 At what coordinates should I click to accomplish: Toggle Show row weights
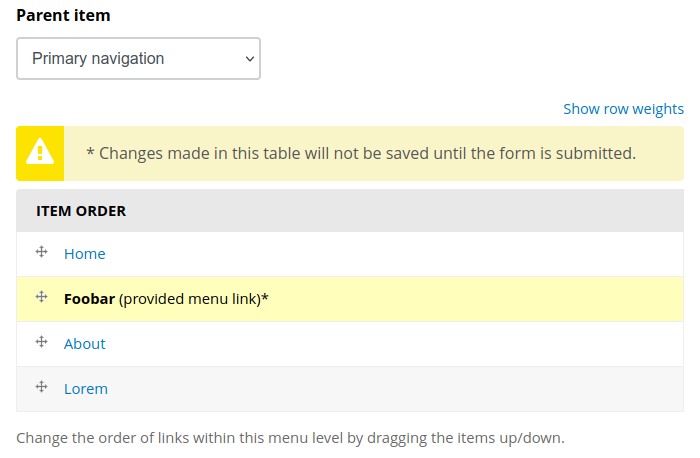click(623, 109)
